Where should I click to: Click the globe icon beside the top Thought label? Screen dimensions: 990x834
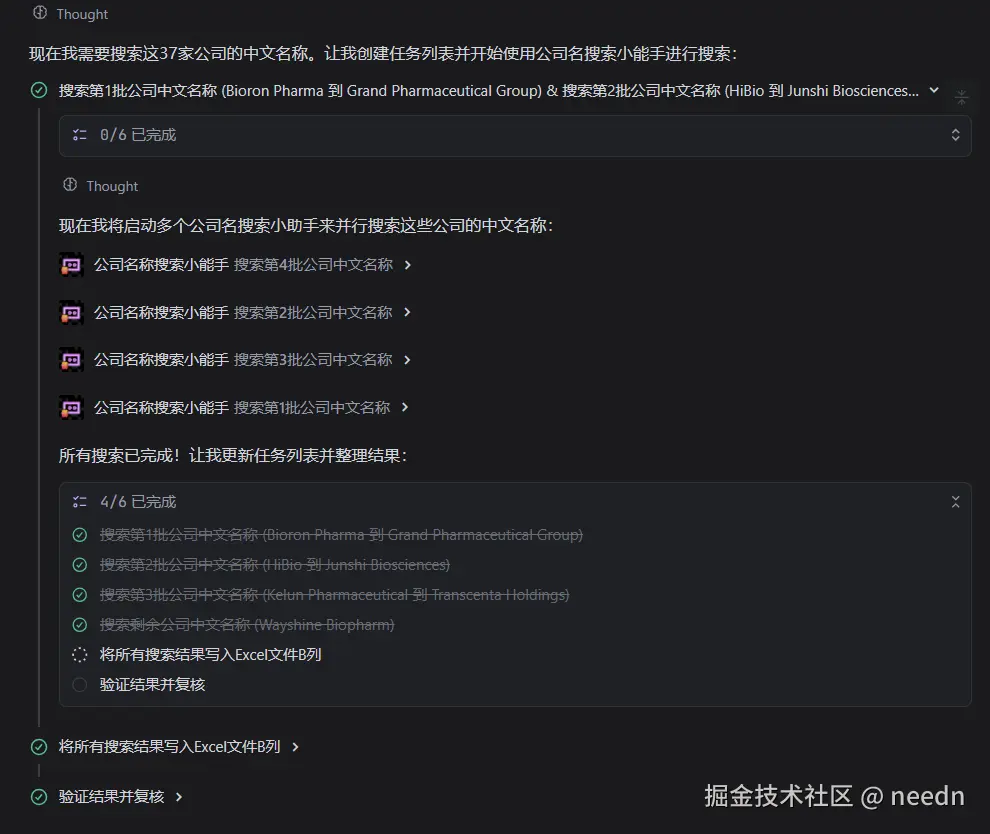(x=38, y=13)
